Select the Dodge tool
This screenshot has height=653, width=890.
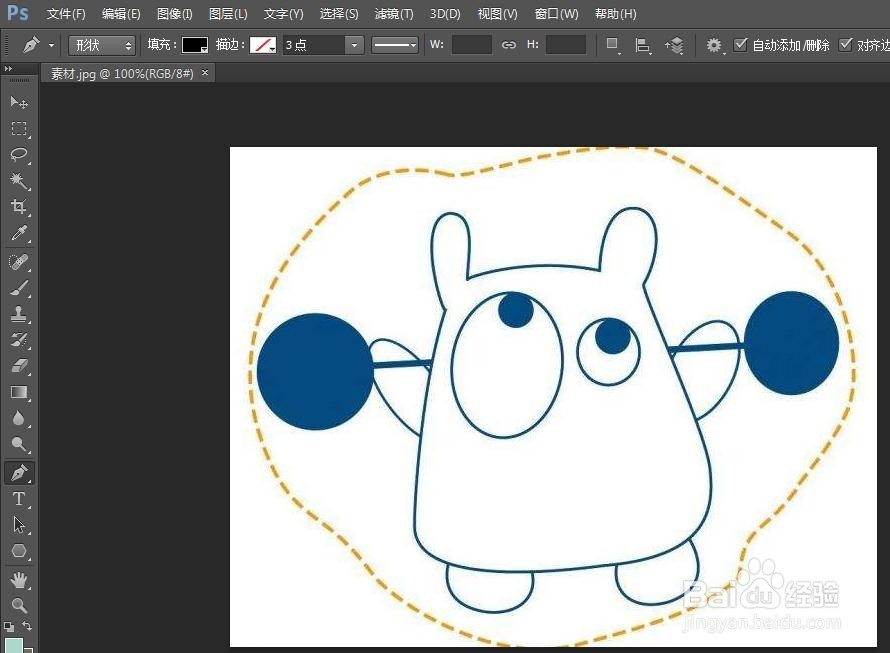pyautogui.click(x=19, y=444)
